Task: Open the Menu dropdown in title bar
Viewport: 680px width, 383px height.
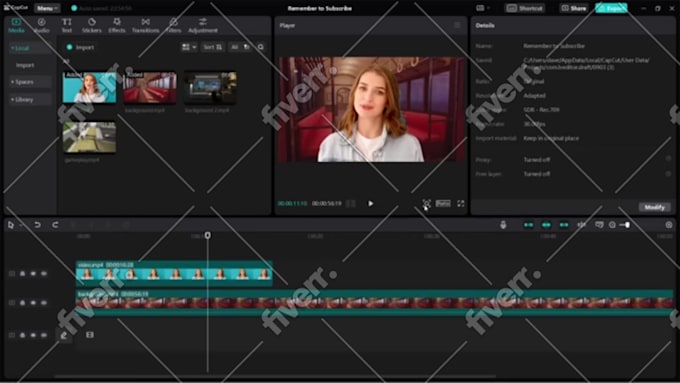Action: pos(47,8)
